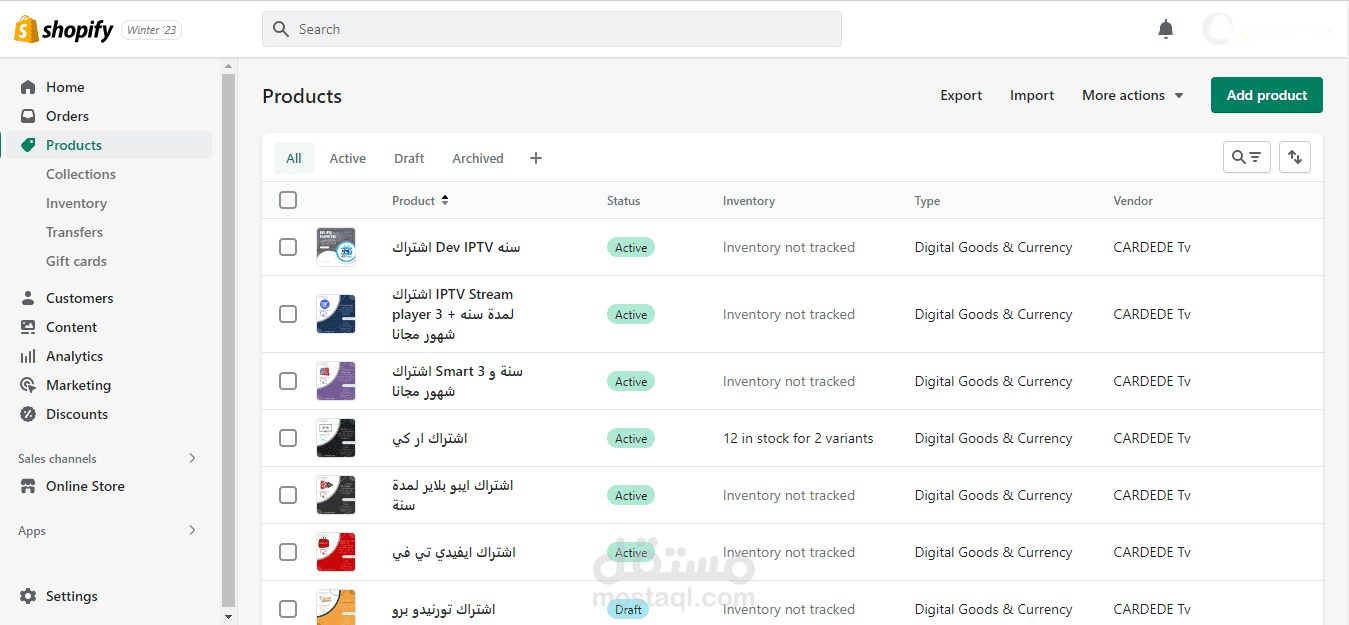Select the checkbox for 'اشترك ار كي'
The width and height of the screenshot is (1349, 625).
pyautogui.click(x=287, y=438)
